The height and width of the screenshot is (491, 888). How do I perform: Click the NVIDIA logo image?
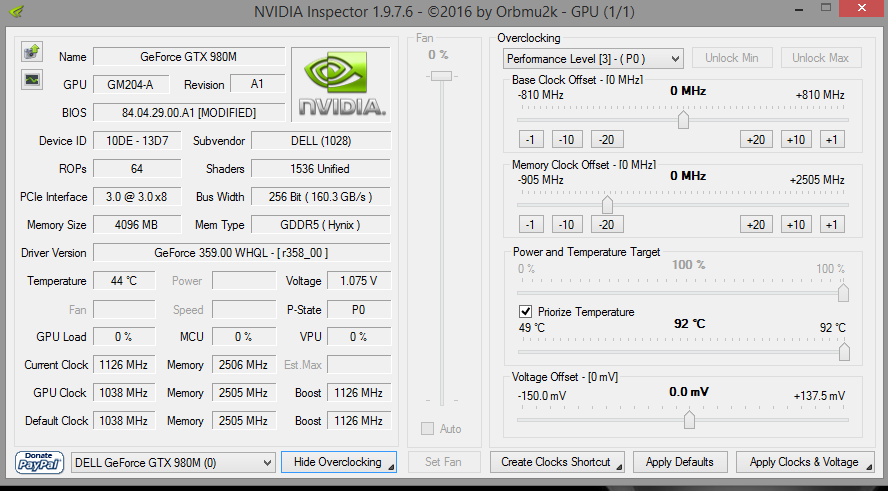pyautogui.click(x=341, y=84)
